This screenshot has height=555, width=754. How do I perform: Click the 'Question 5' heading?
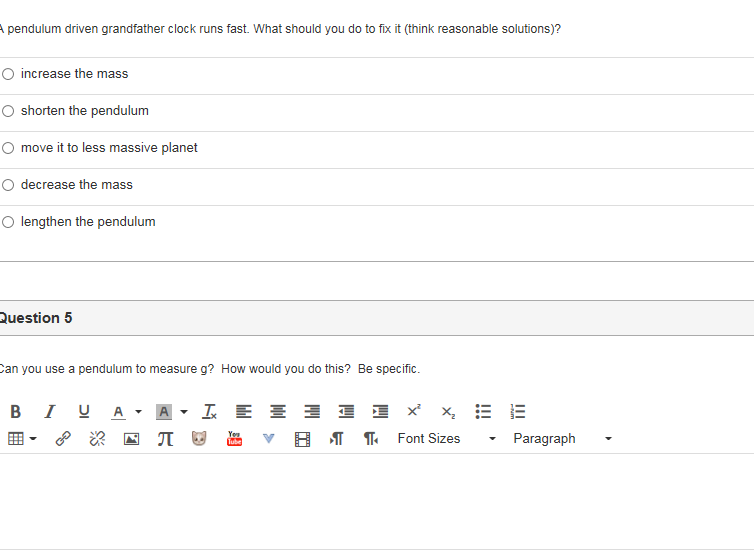pos(36,318)
